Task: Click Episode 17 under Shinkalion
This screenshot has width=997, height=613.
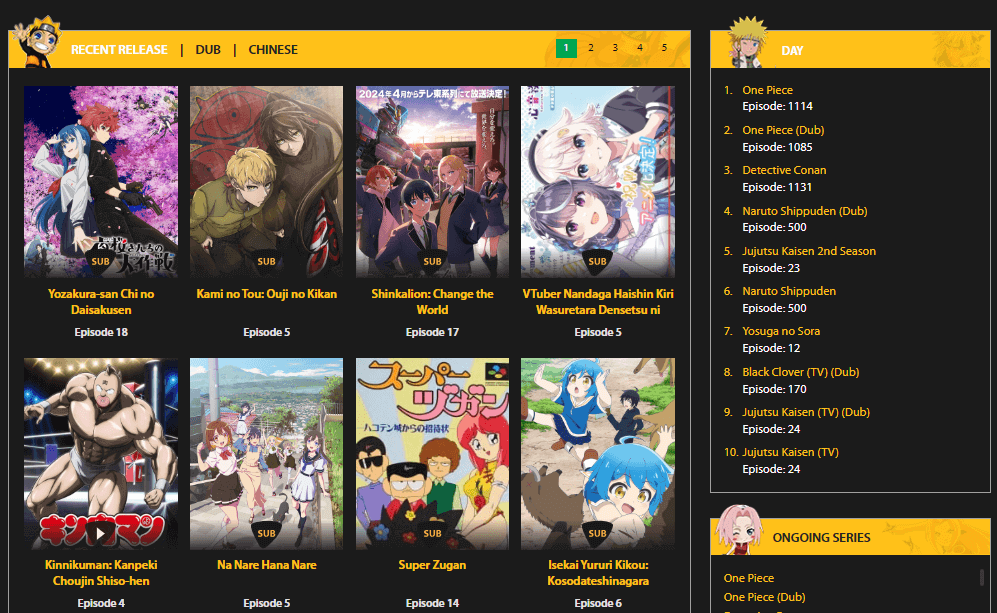Action: point(432,332)
